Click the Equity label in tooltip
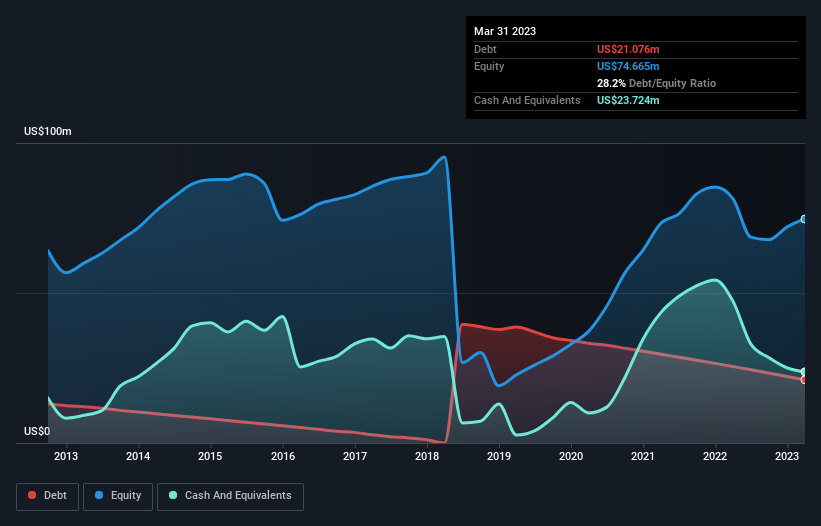 click(489, 66)
